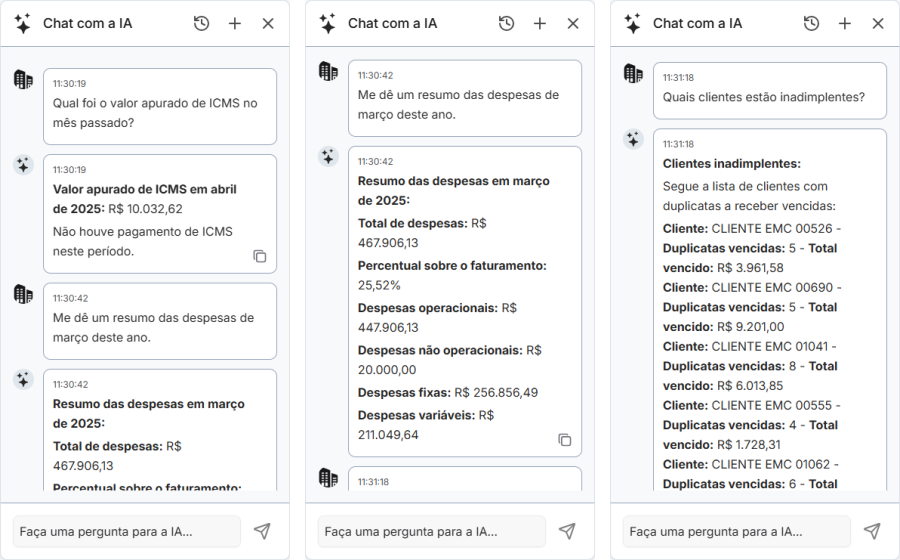Close the left chat panel

[268, 24]
